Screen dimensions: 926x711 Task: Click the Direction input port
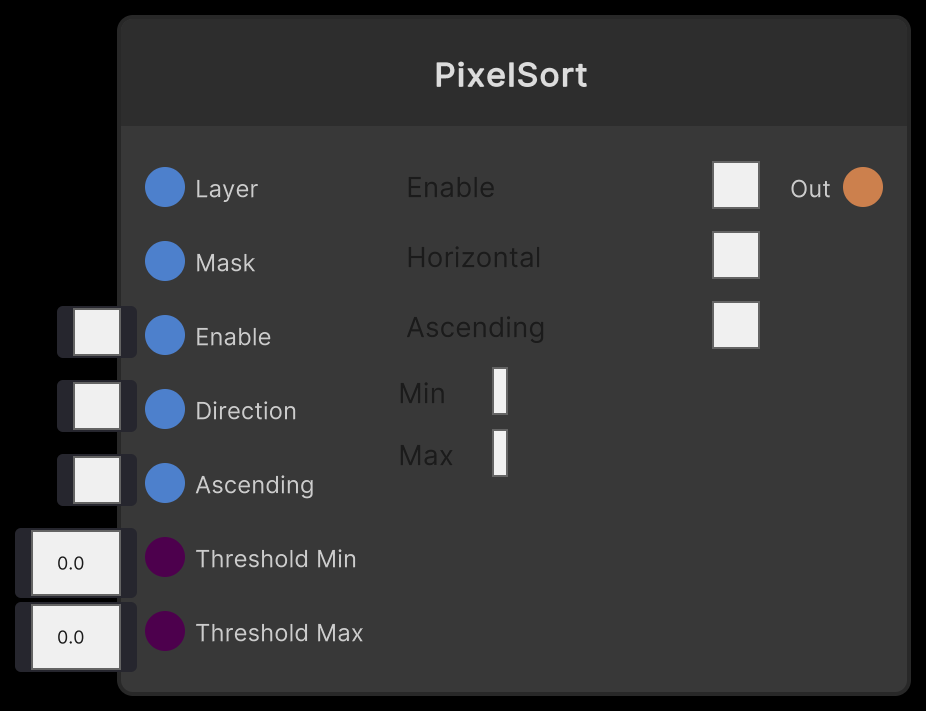point(164,410)
